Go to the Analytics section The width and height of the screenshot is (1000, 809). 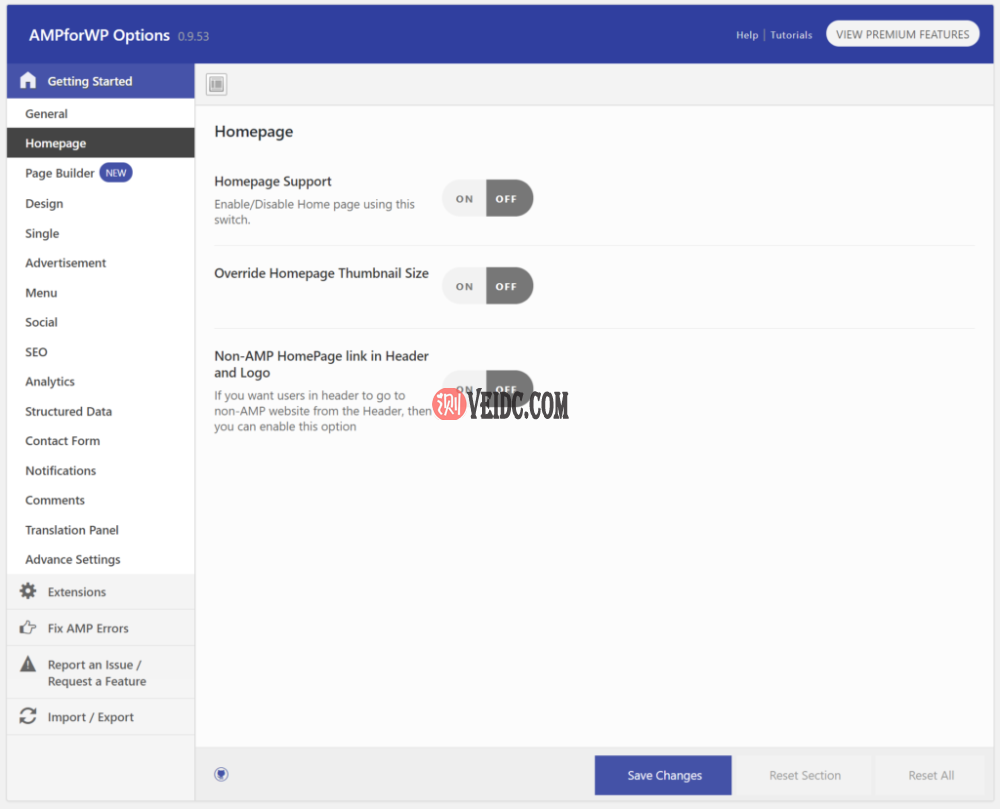click(101, 381)
